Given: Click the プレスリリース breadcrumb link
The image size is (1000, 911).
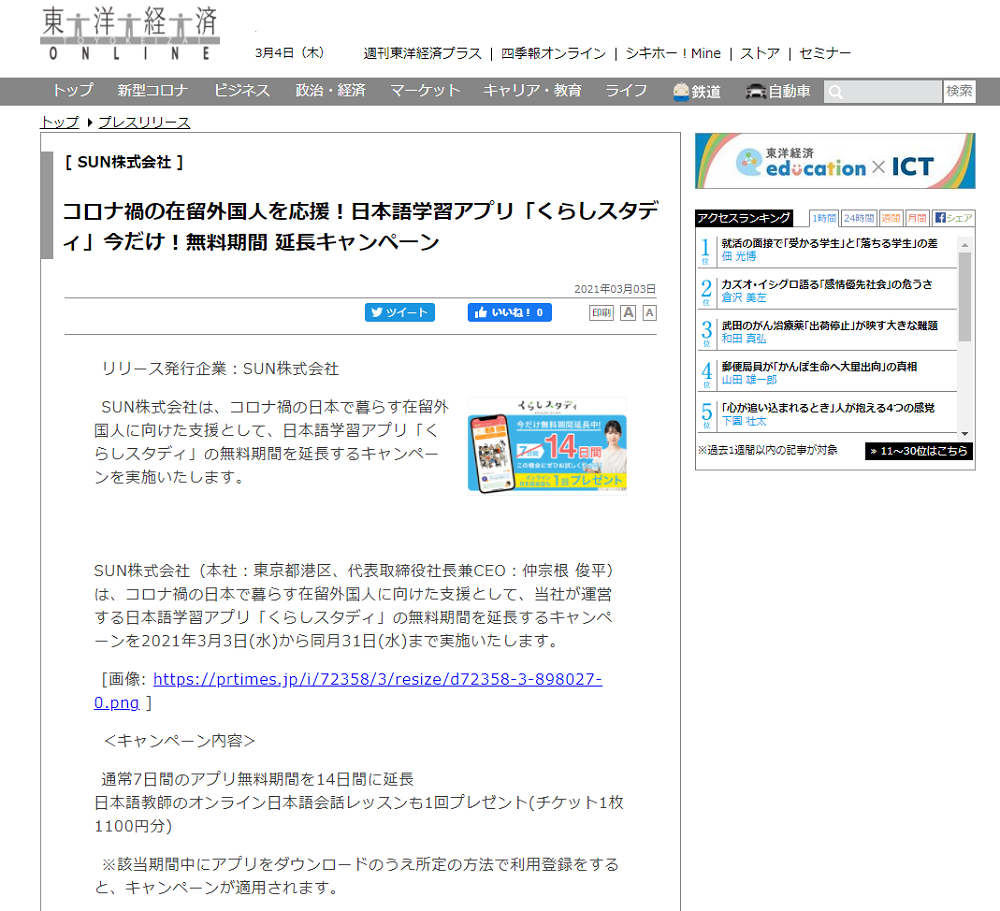Looking at the screenshot, I should [144, 122].
